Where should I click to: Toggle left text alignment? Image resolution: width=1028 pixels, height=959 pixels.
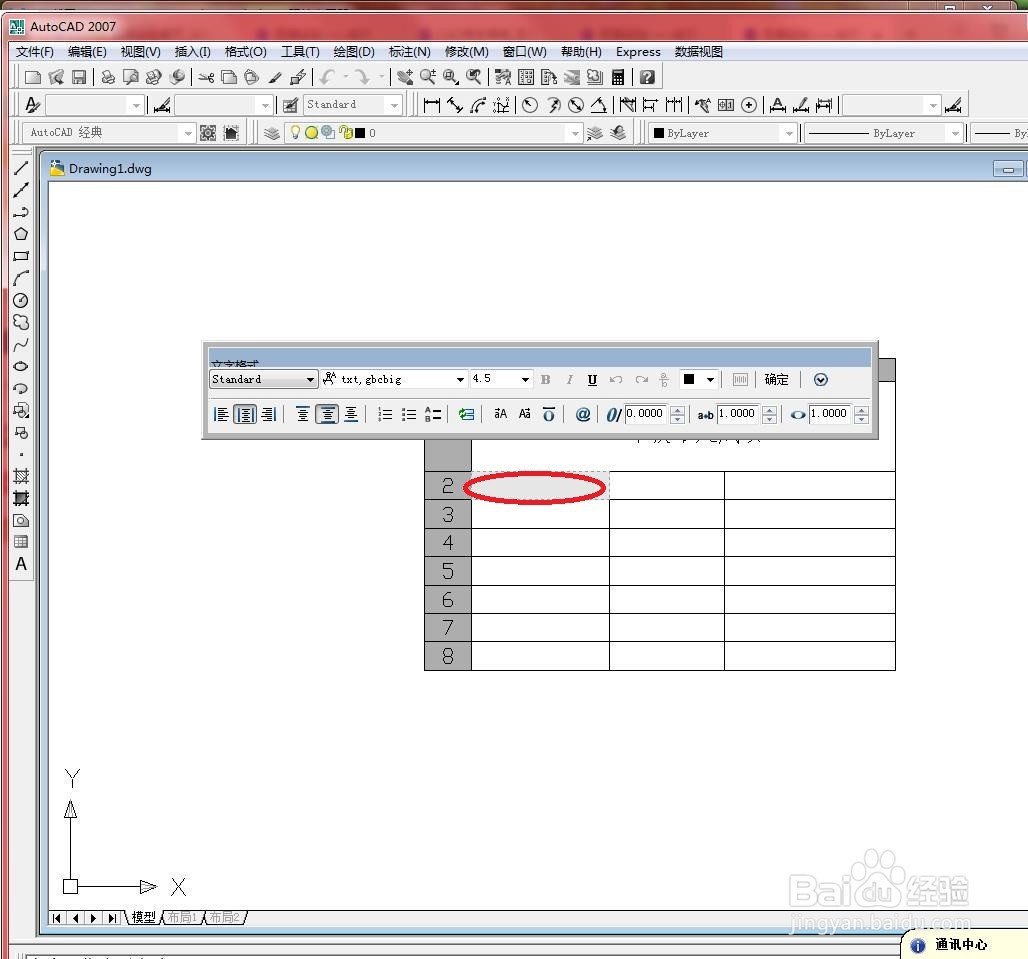[x=222, y=414]
